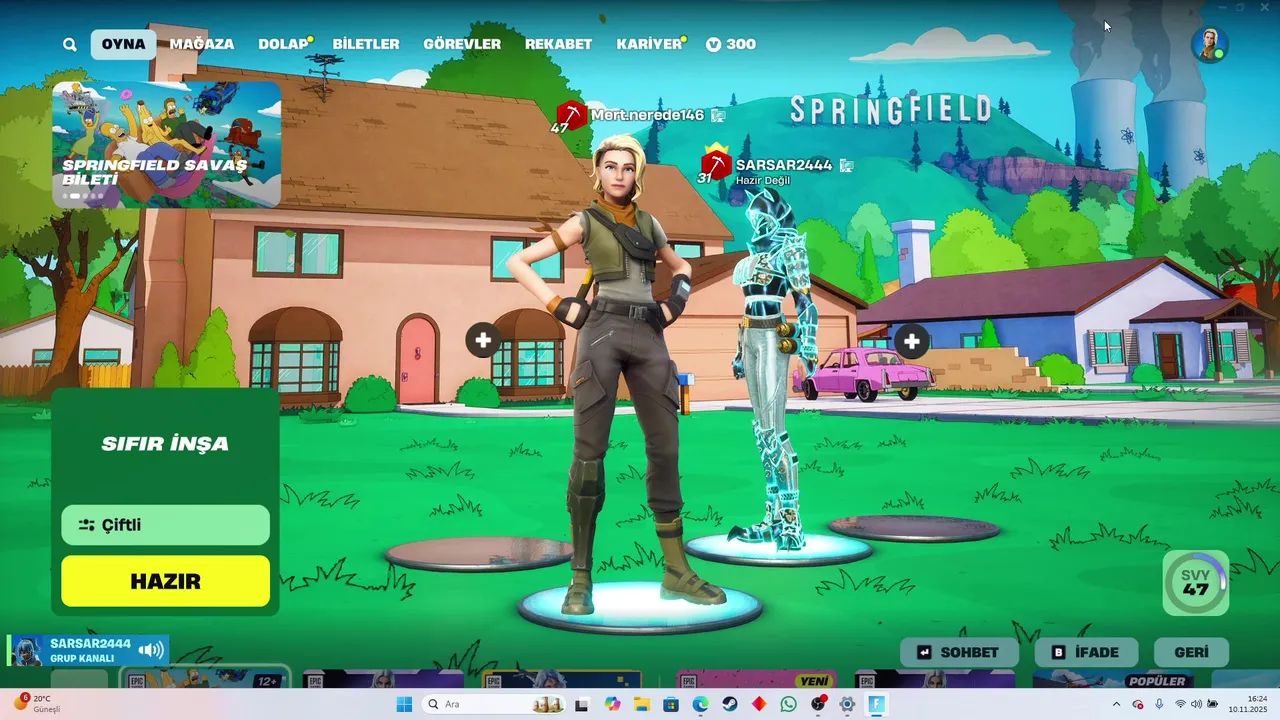
Task: Open the game tile labeled POPÜLER
Action: tap(1115, 679)
